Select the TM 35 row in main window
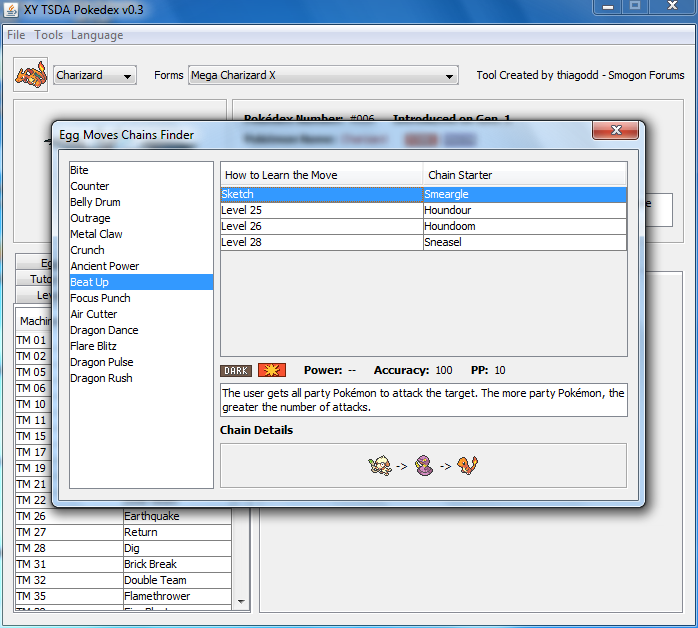Screen dimensions: 698x628 123,596
